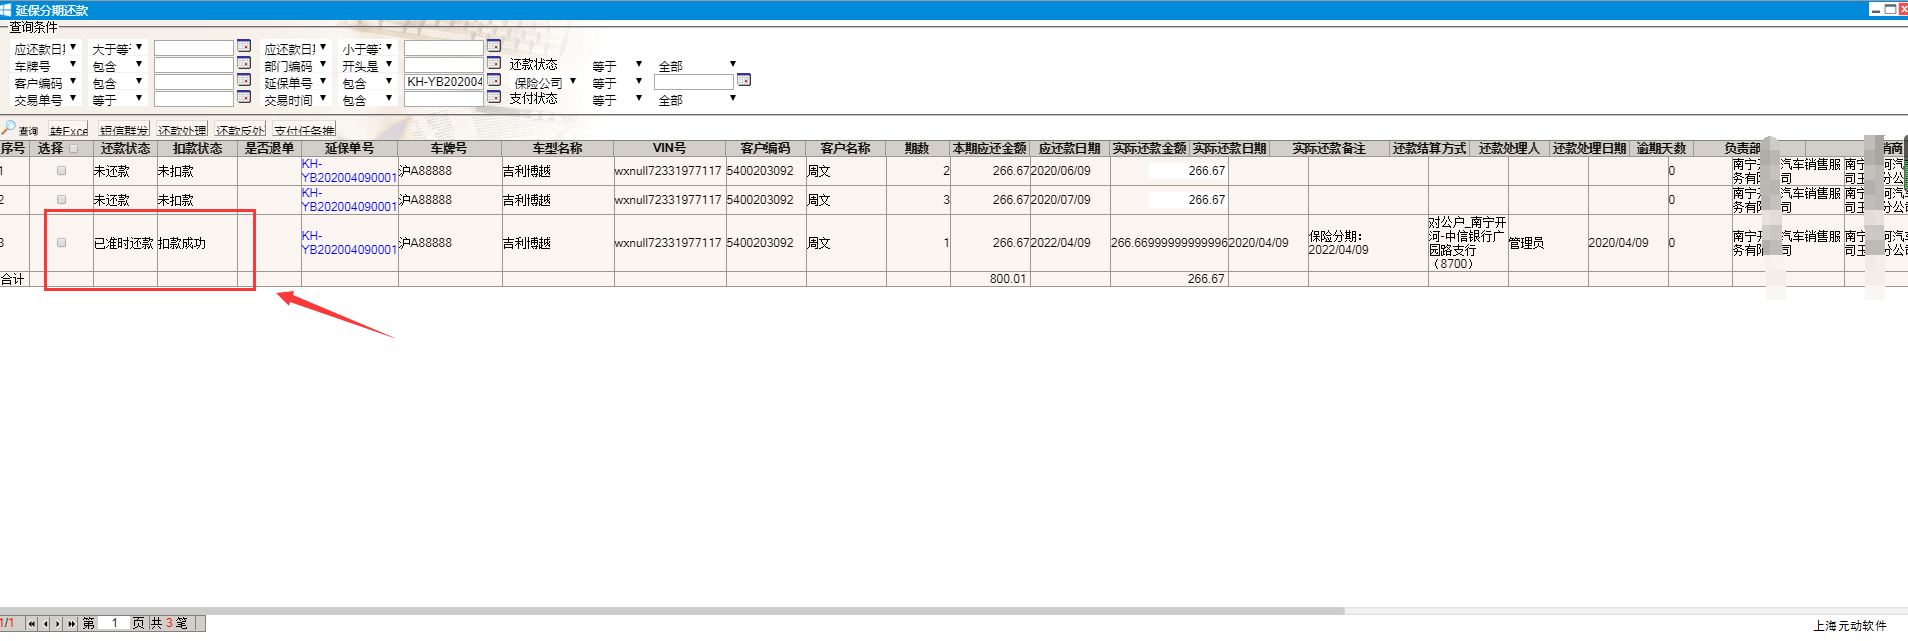Image resolution: width=1908 pixels, height=641 pixels.
Task: Click the horizontal scrollbar at the bottom
Action: (670, 610)
